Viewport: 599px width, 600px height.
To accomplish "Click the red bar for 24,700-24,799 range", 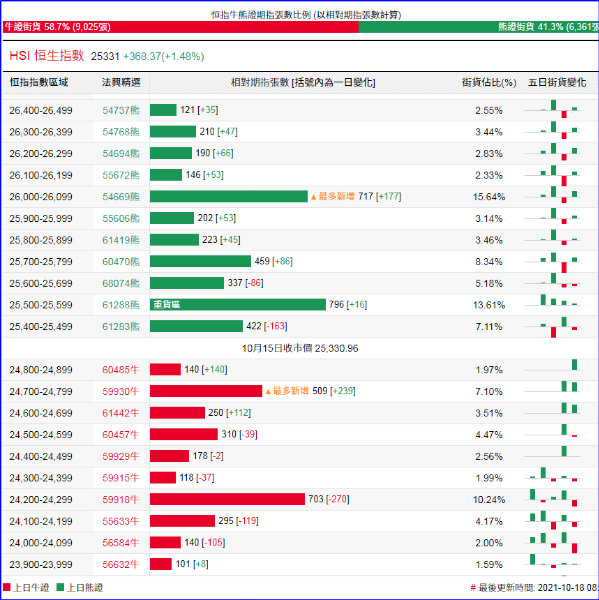I will [206, 391].
